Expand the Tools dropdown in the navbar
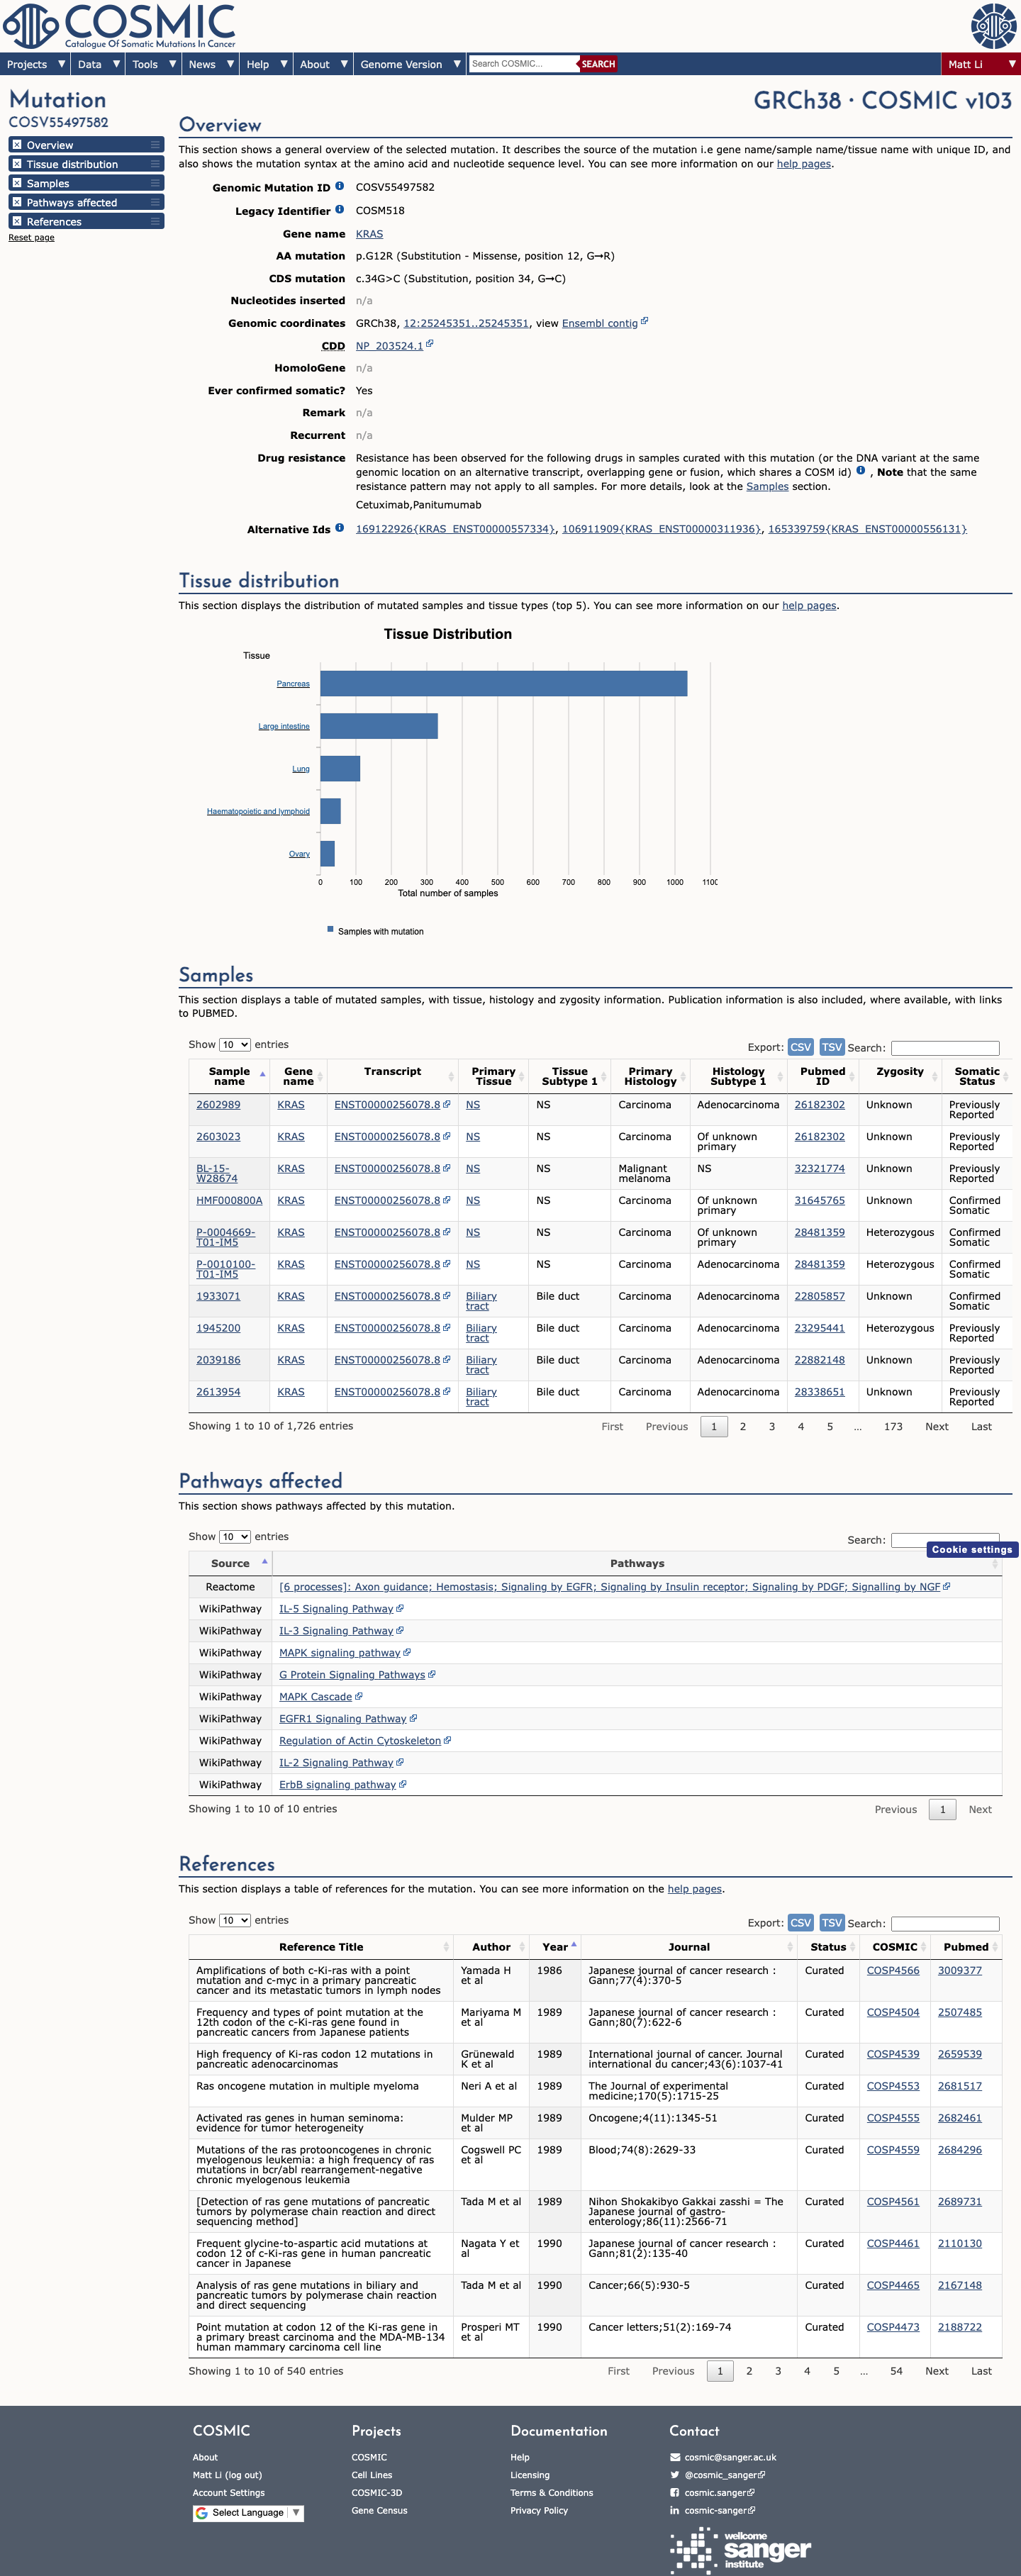Viewport: 1021px width, 2576px height. click(x=154, y=64)
